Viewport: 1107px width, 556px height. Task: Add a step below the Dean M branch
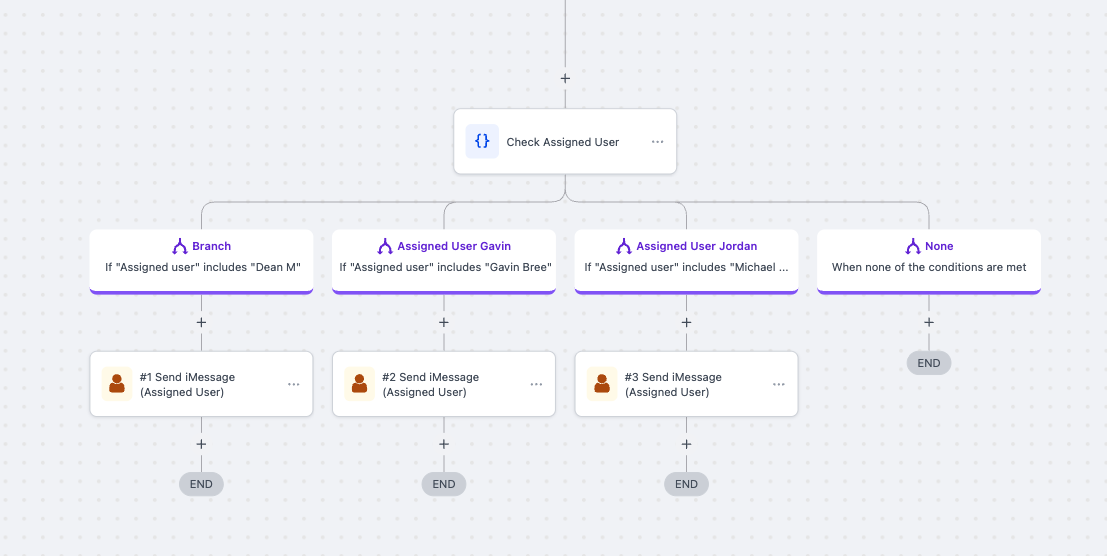[x=201, y=323]
